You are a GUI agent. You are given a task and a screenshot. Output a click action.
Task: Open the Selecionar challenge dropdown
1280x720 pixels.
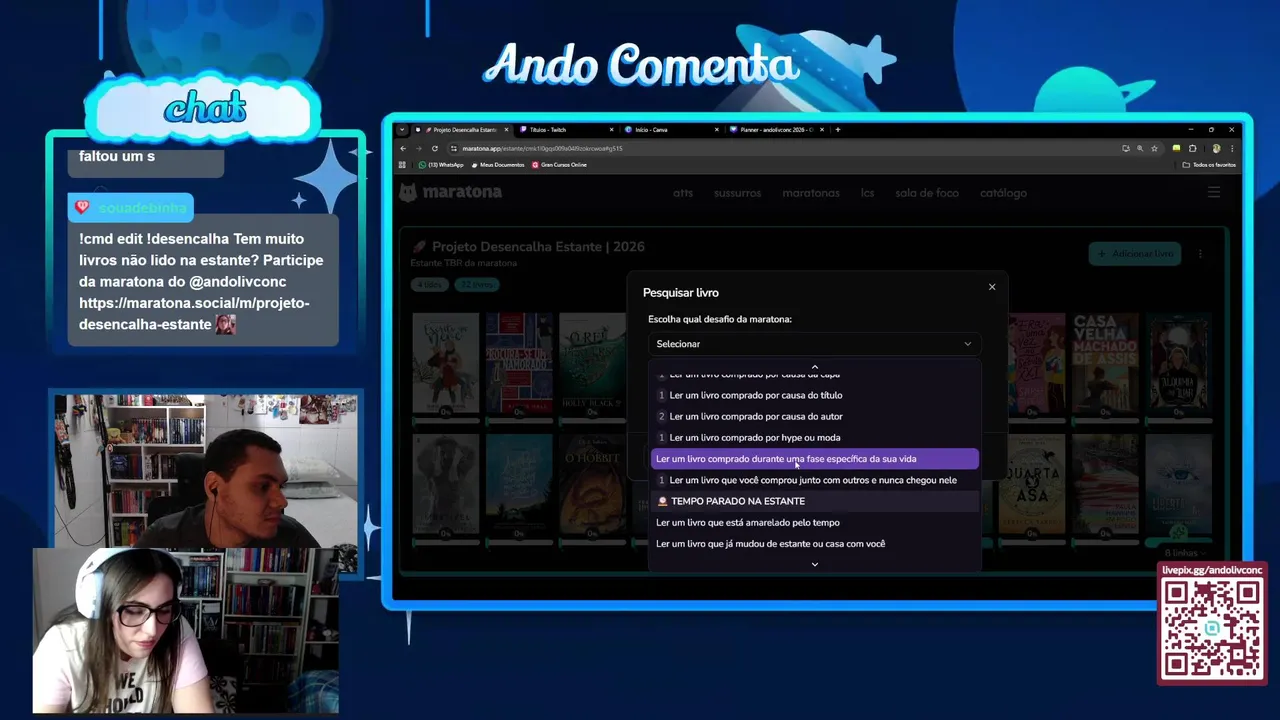coord(814,344)
